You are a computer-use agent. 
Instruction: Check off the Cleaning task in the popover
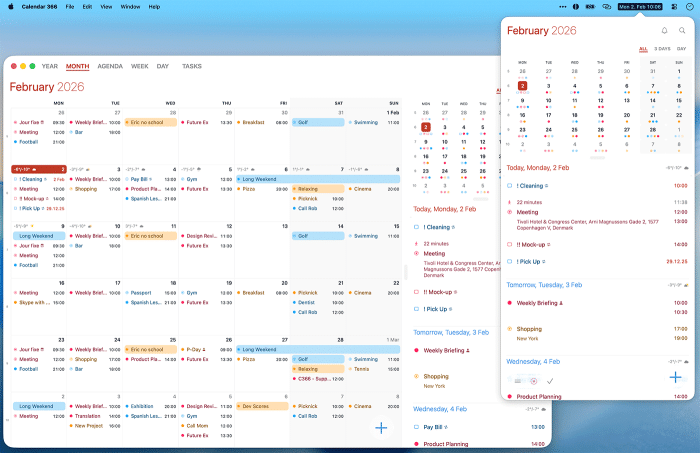(x=509, y=186)
